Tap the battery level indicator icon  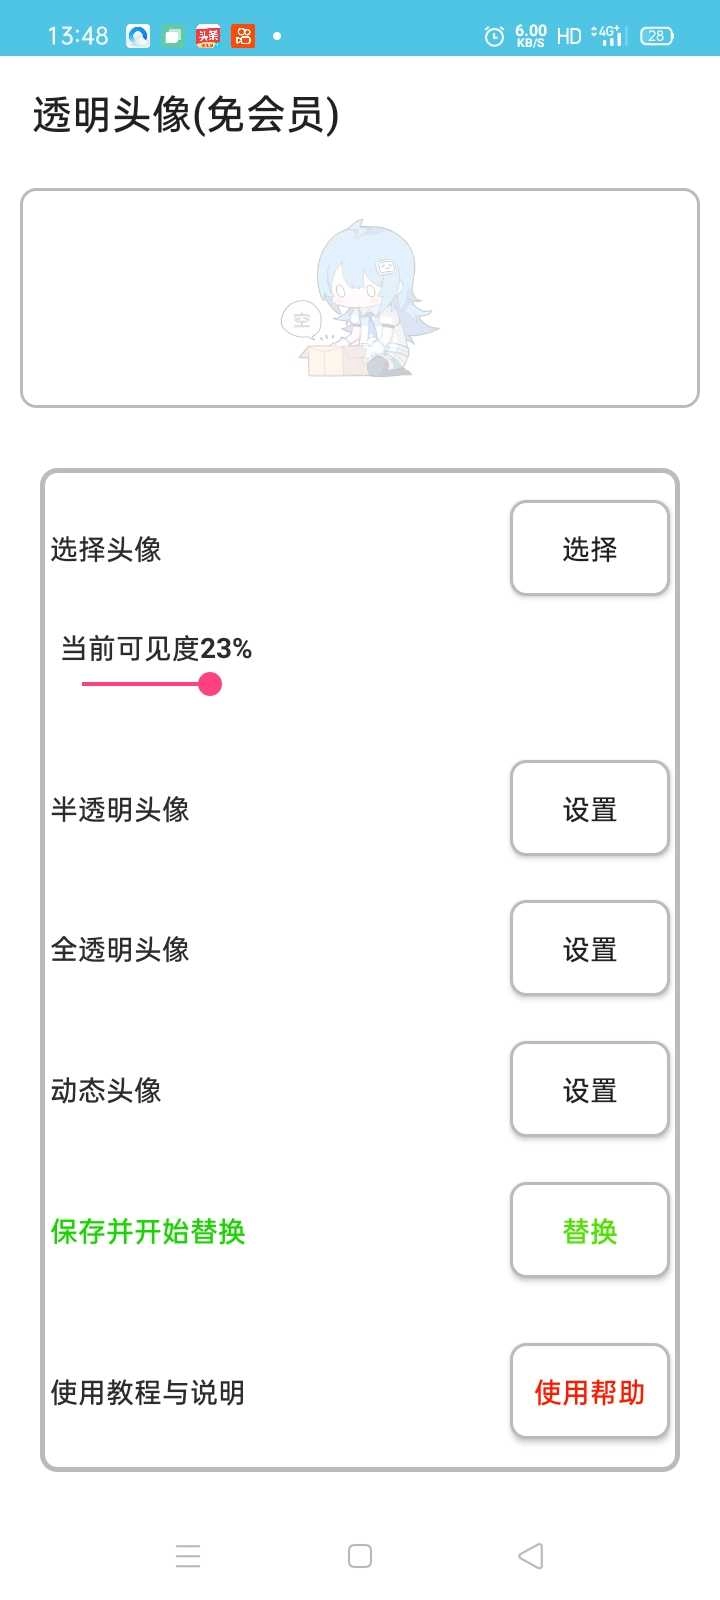tap(656, 36)
